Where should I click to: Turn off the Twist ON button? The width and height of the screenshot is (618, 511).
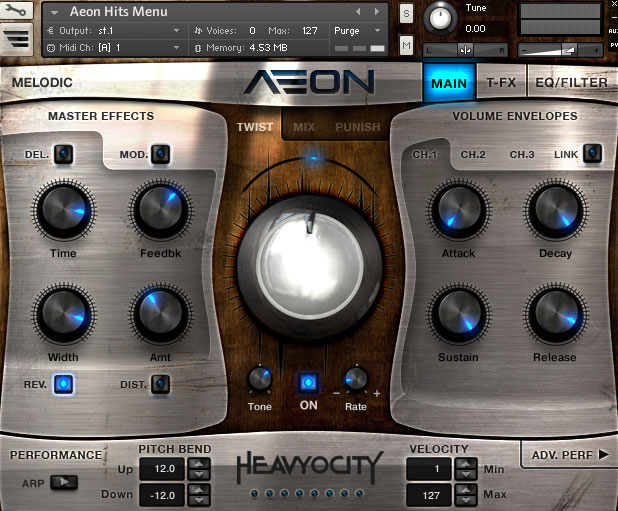(x=309, y=382)
